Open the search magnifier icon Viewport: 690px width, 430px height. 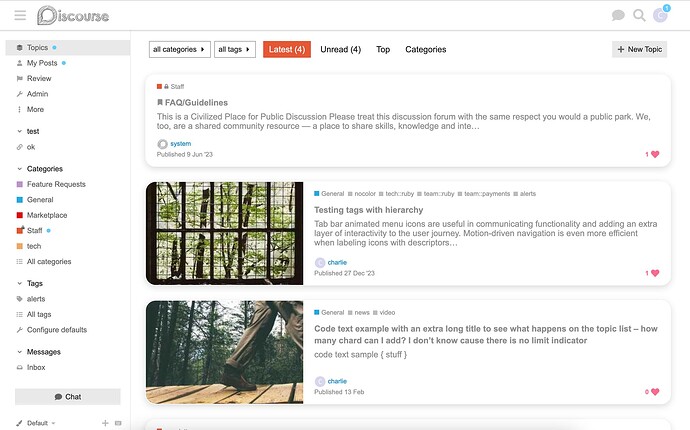639,15
